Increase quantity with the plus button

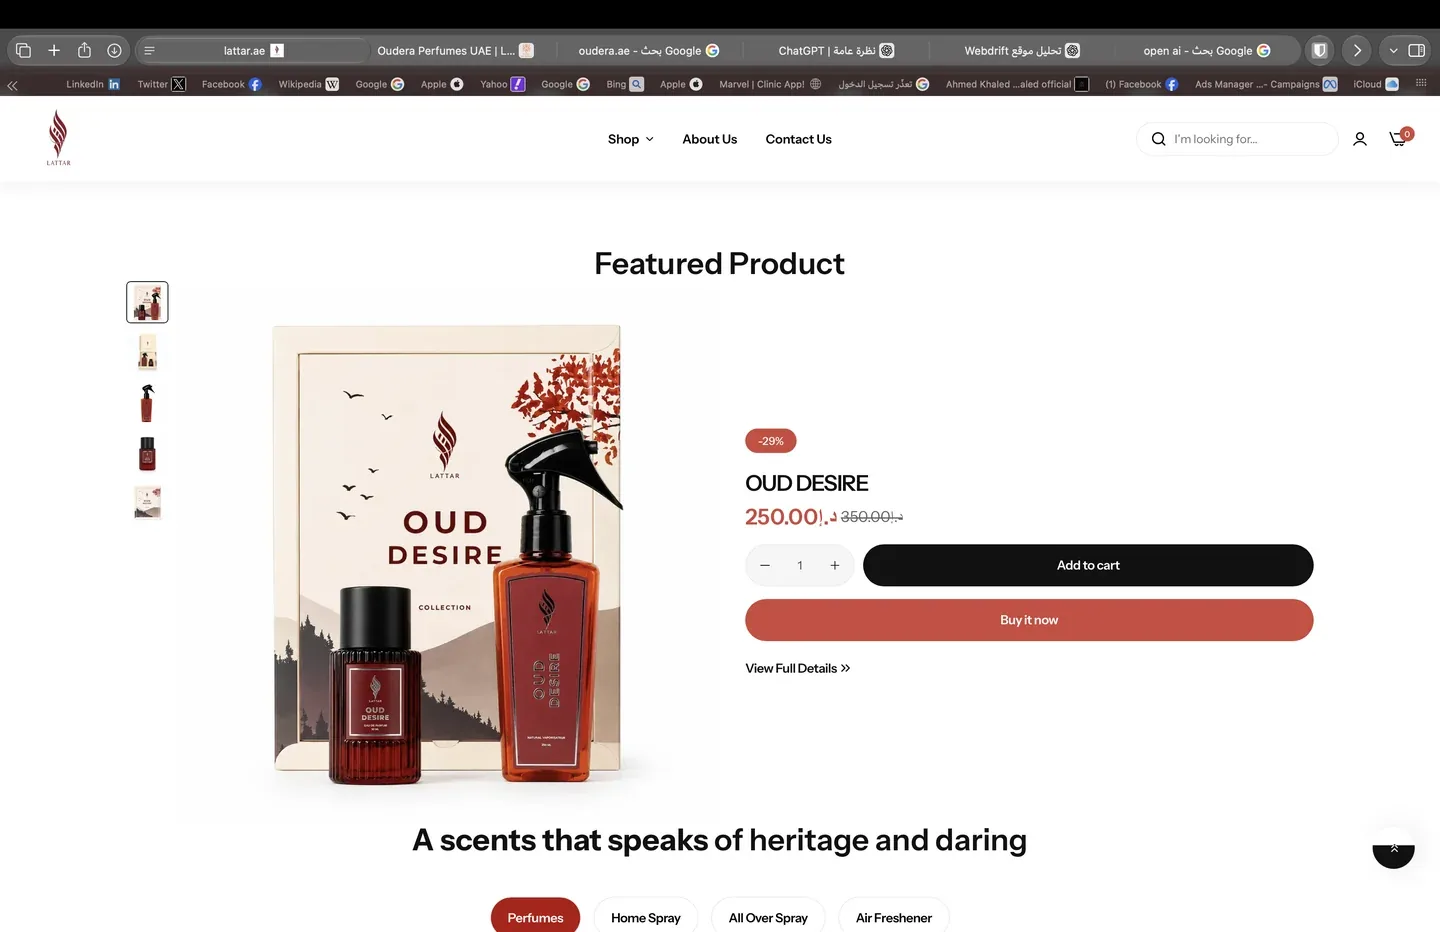point(835,566)
